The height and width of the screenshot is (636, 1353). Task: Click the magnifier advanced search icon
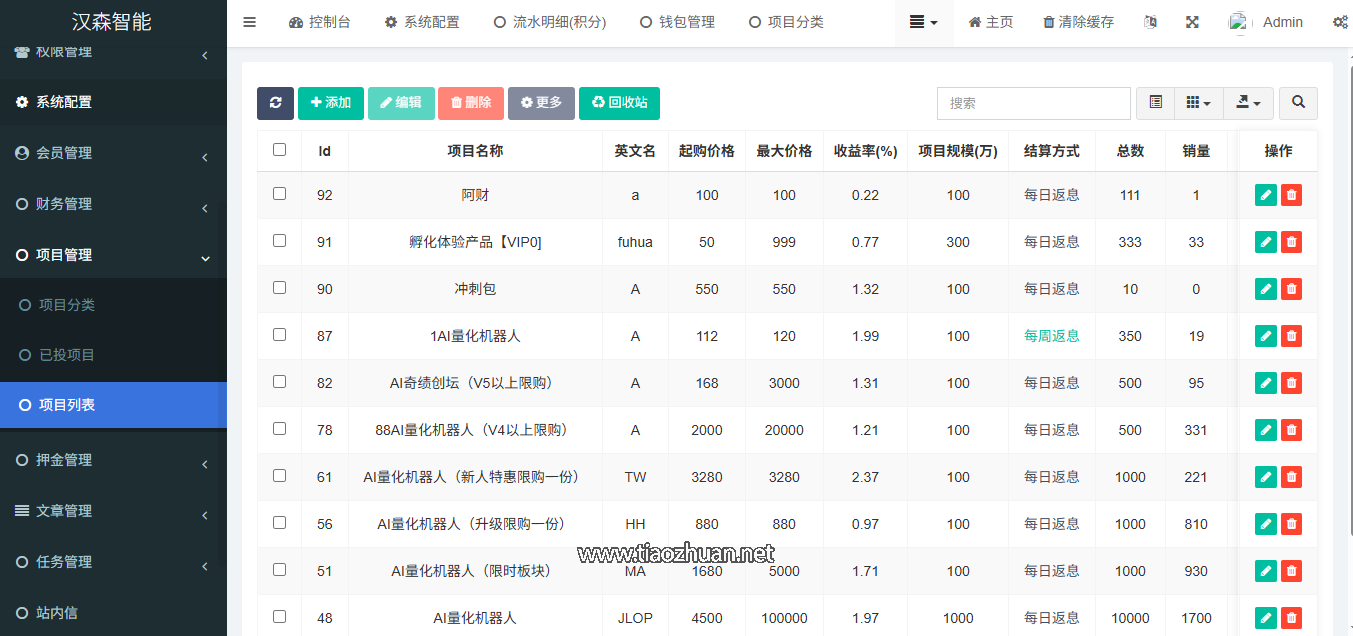(x=1298, y=103)
